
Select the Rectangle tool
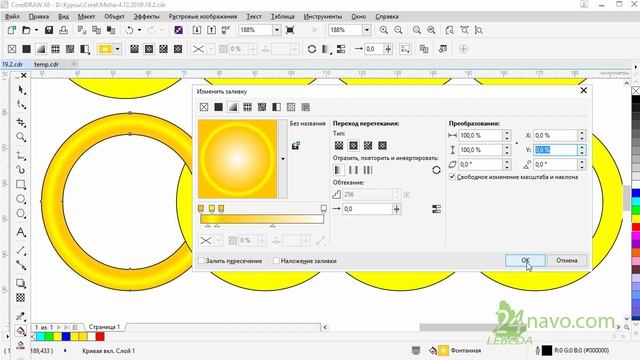click(21, 184)
